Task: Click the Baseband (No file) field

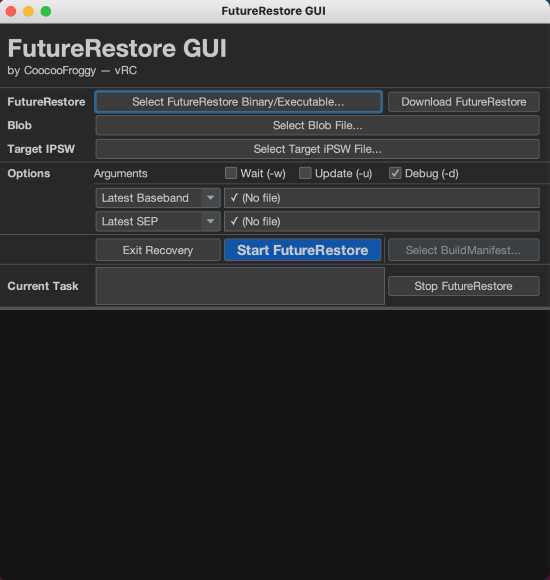Action: click(382, 198)
